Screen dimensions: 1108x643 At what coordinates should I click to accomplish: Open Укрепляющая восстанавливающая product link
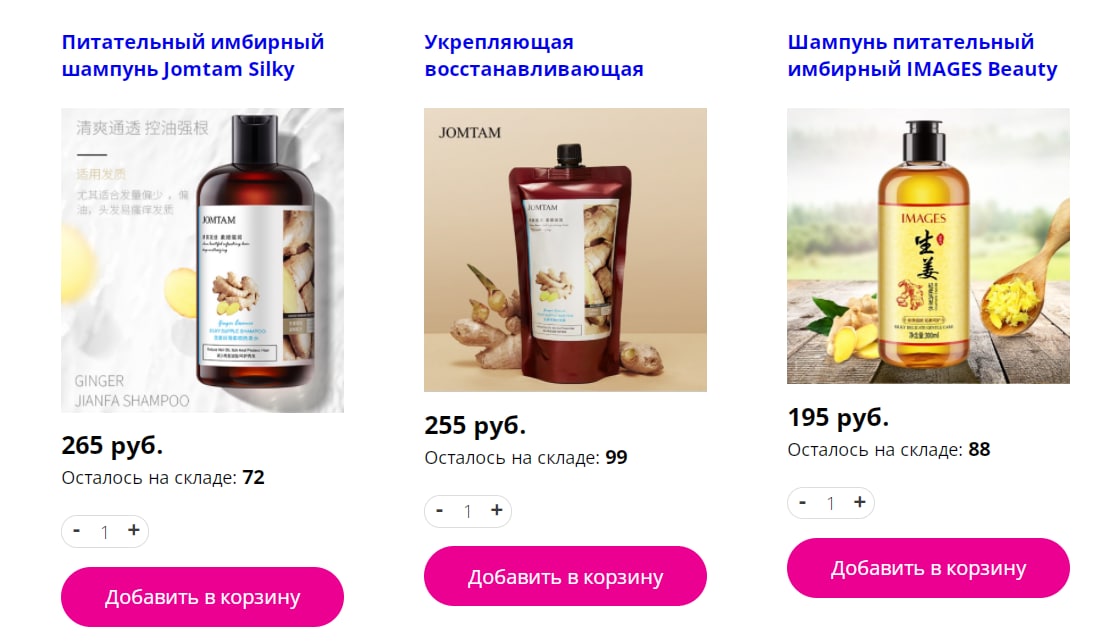click(x=534, y=55)
